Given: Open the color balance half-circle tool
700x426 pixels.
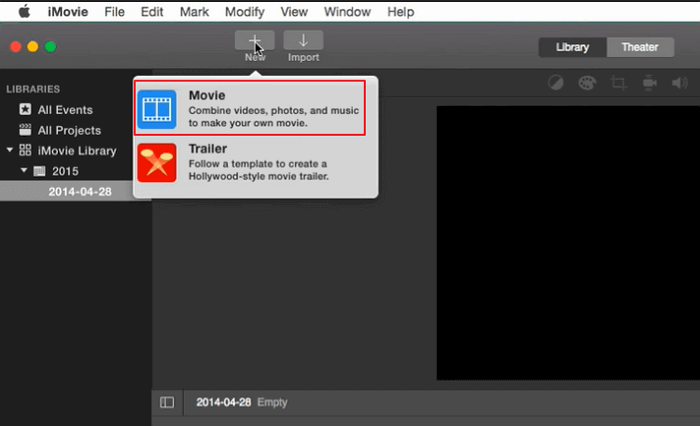Looking at the screenshot, I should coord(556,84).
